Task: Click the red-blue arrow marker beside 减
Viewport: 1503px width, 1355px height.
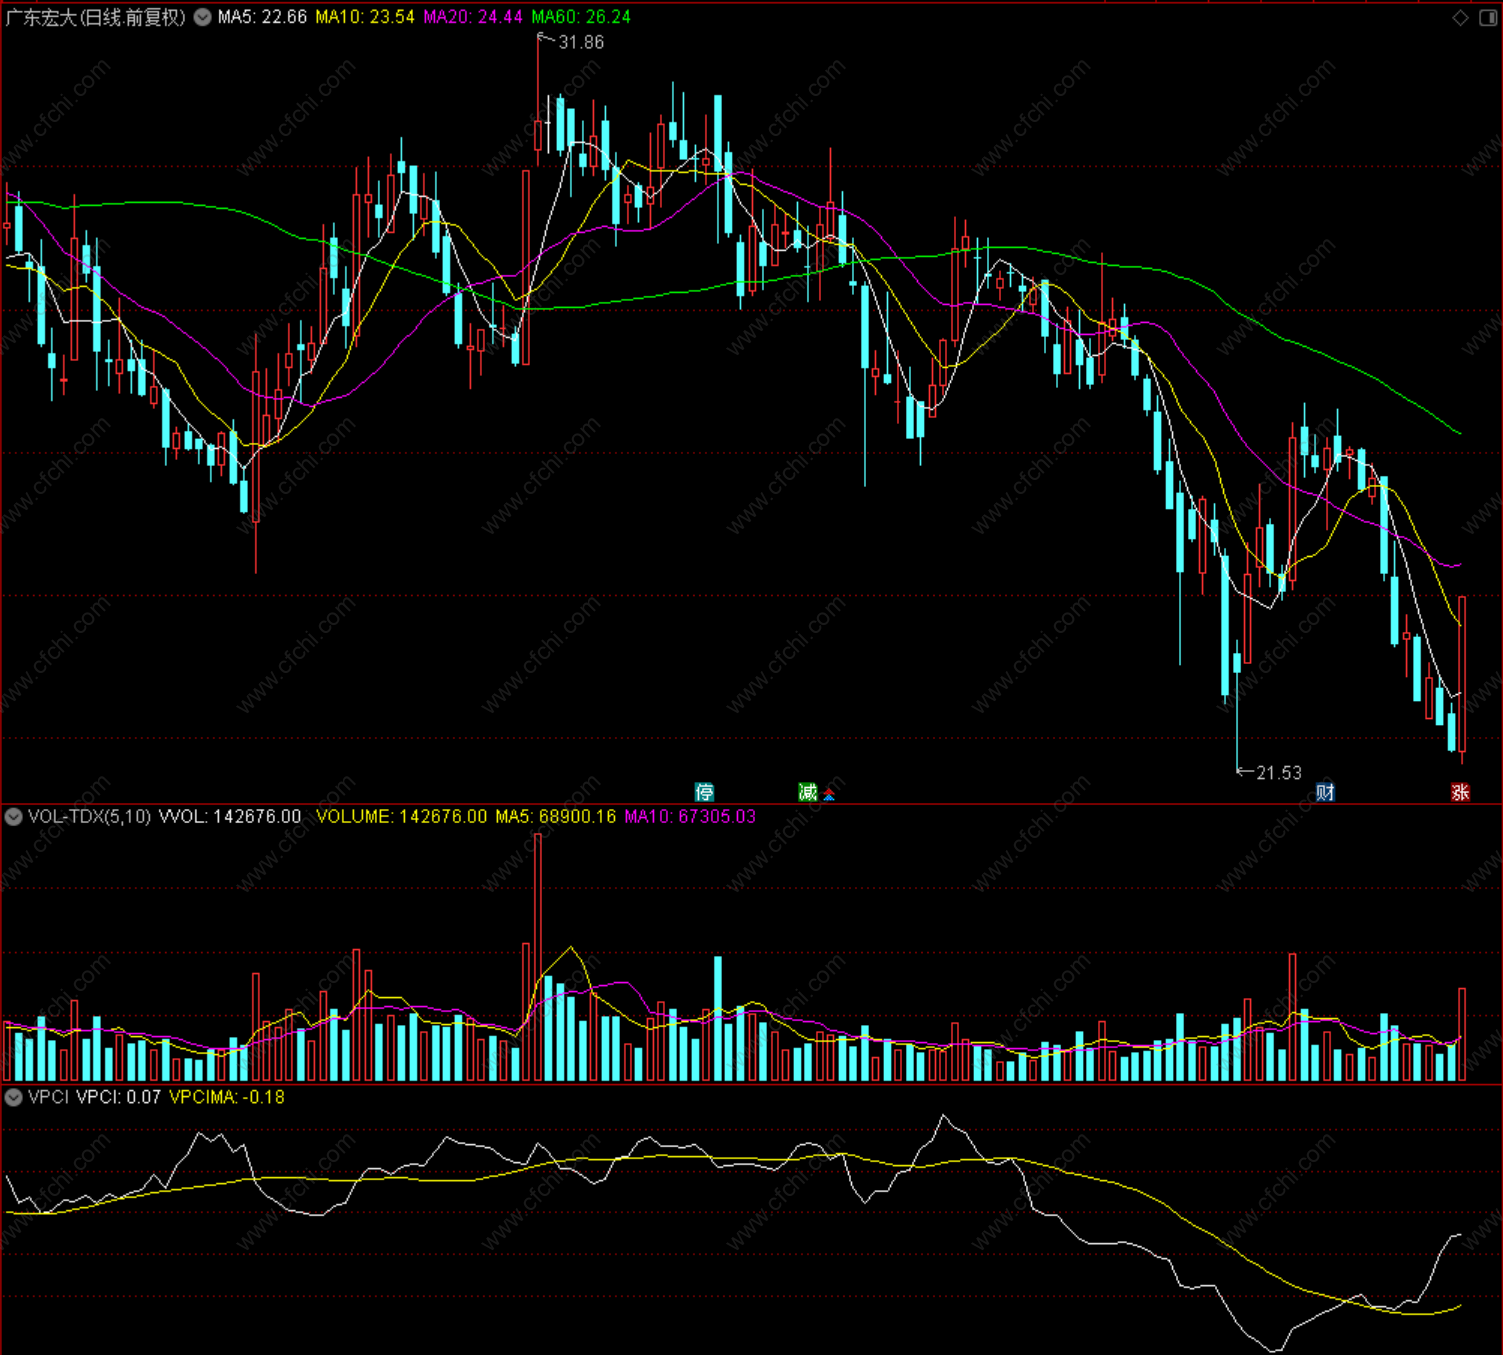Action: click(x=829, y=795)
